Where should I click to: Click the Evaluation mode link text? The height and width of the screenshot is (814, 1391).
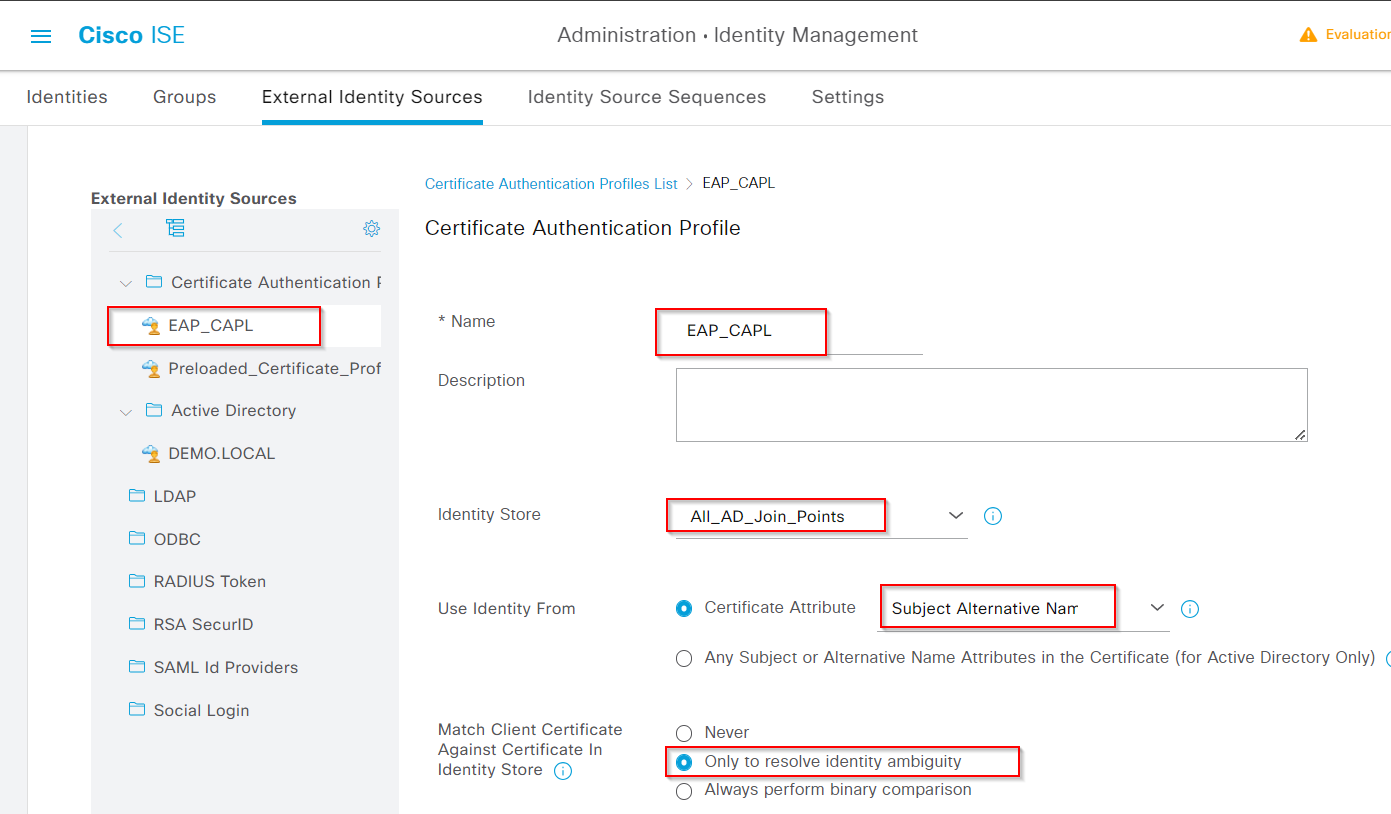(x=1358, y=35)
